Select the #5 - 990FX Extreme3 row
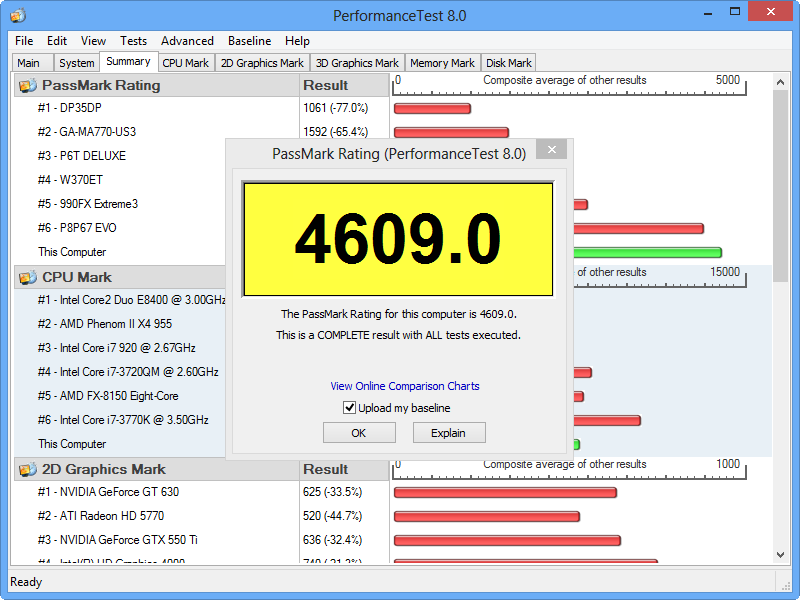 tap(88, 204)
